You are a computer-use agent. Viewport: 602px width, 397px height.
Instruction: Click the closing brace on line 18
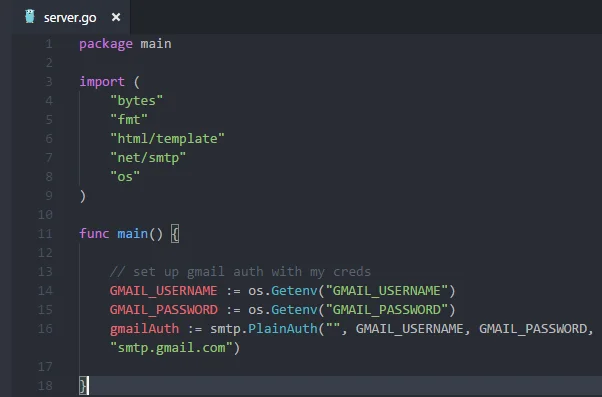[x=83, y=385]
